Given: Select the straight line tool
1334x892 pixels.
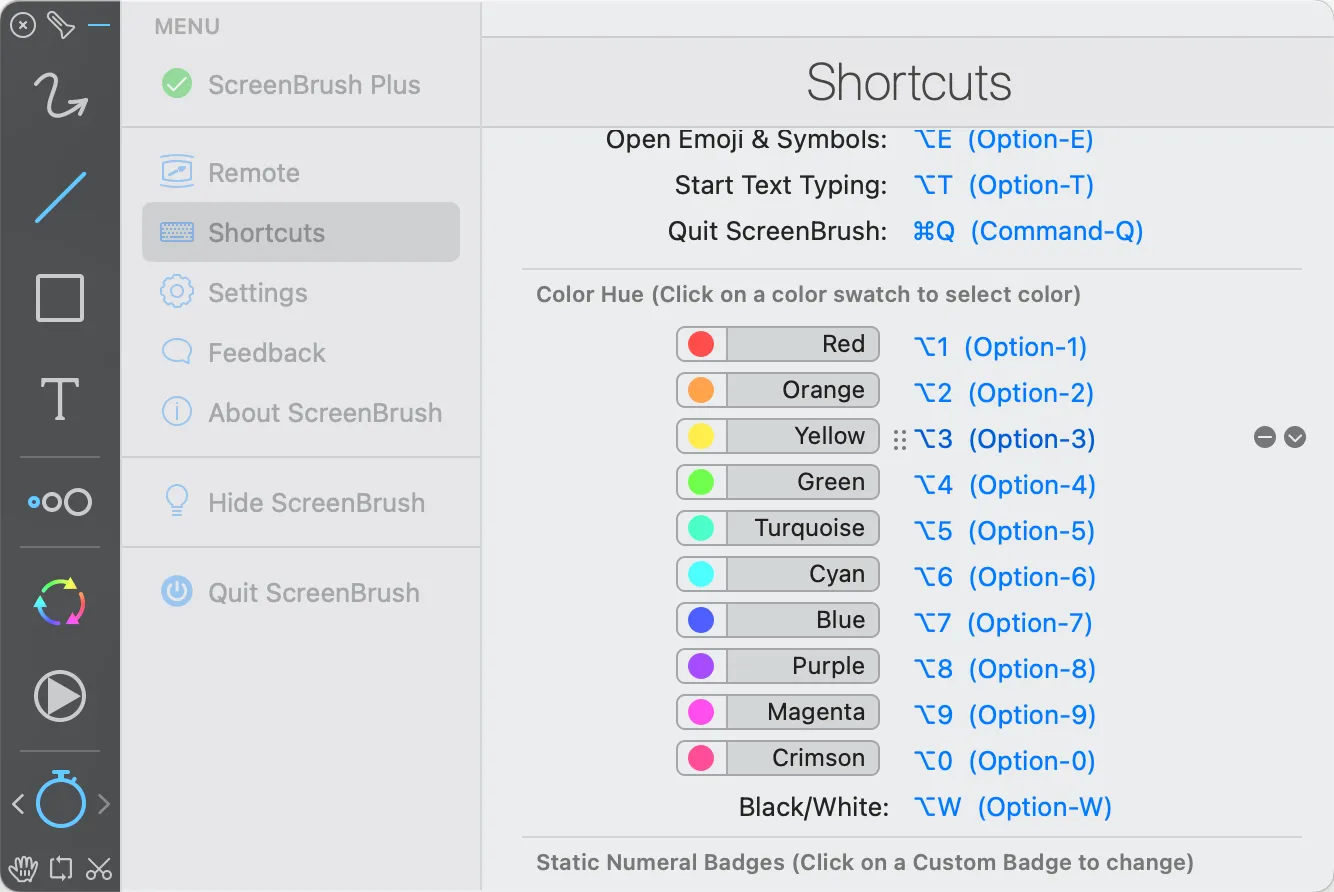Looking at the screenshot, I should [60, 197].
